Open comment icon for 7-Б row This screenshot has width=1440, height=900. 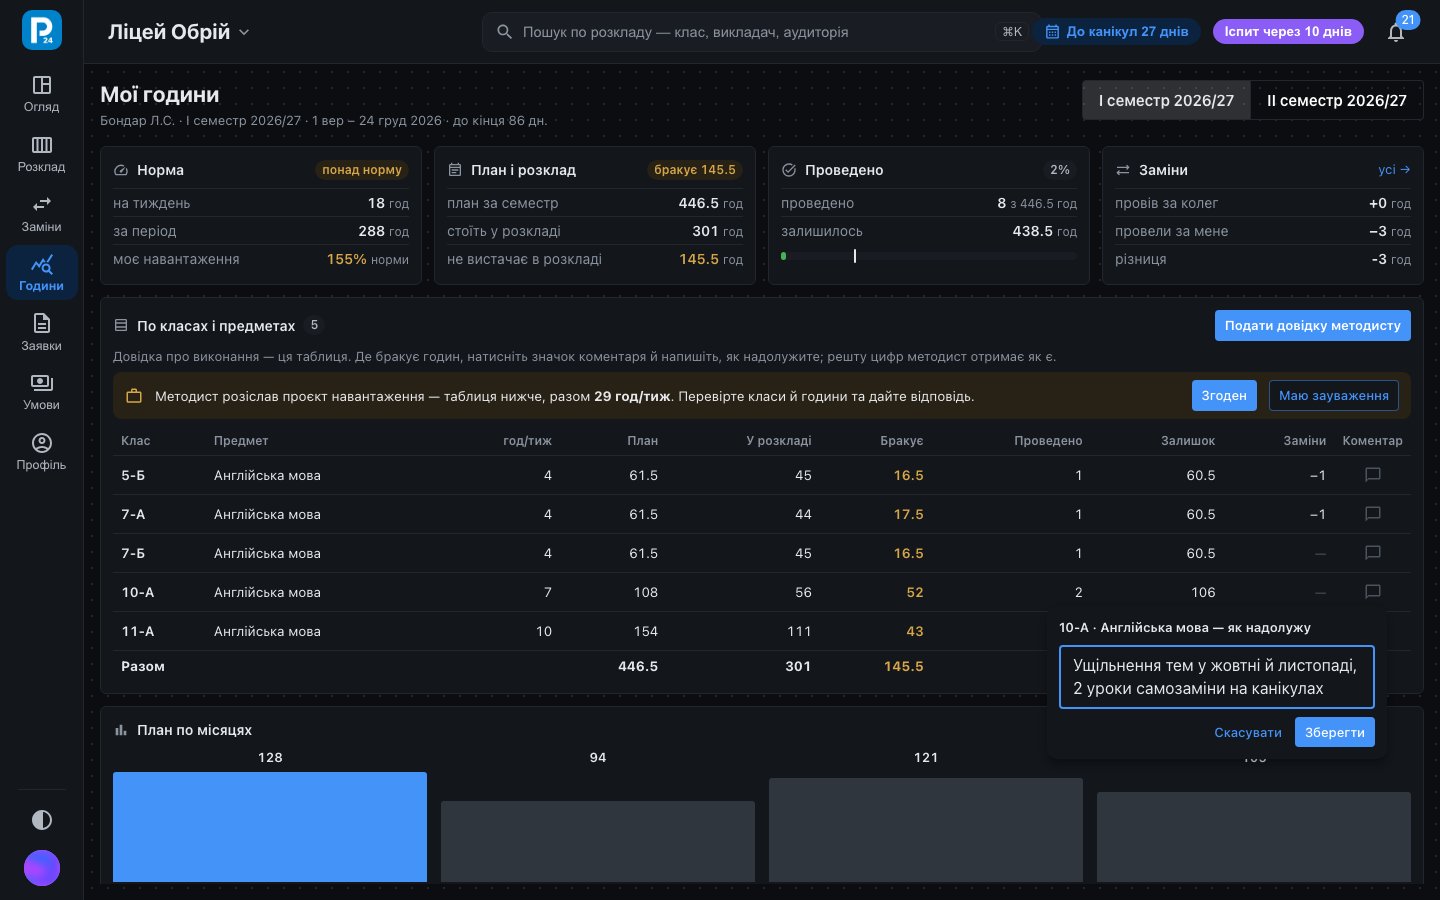click(1373, 553)
